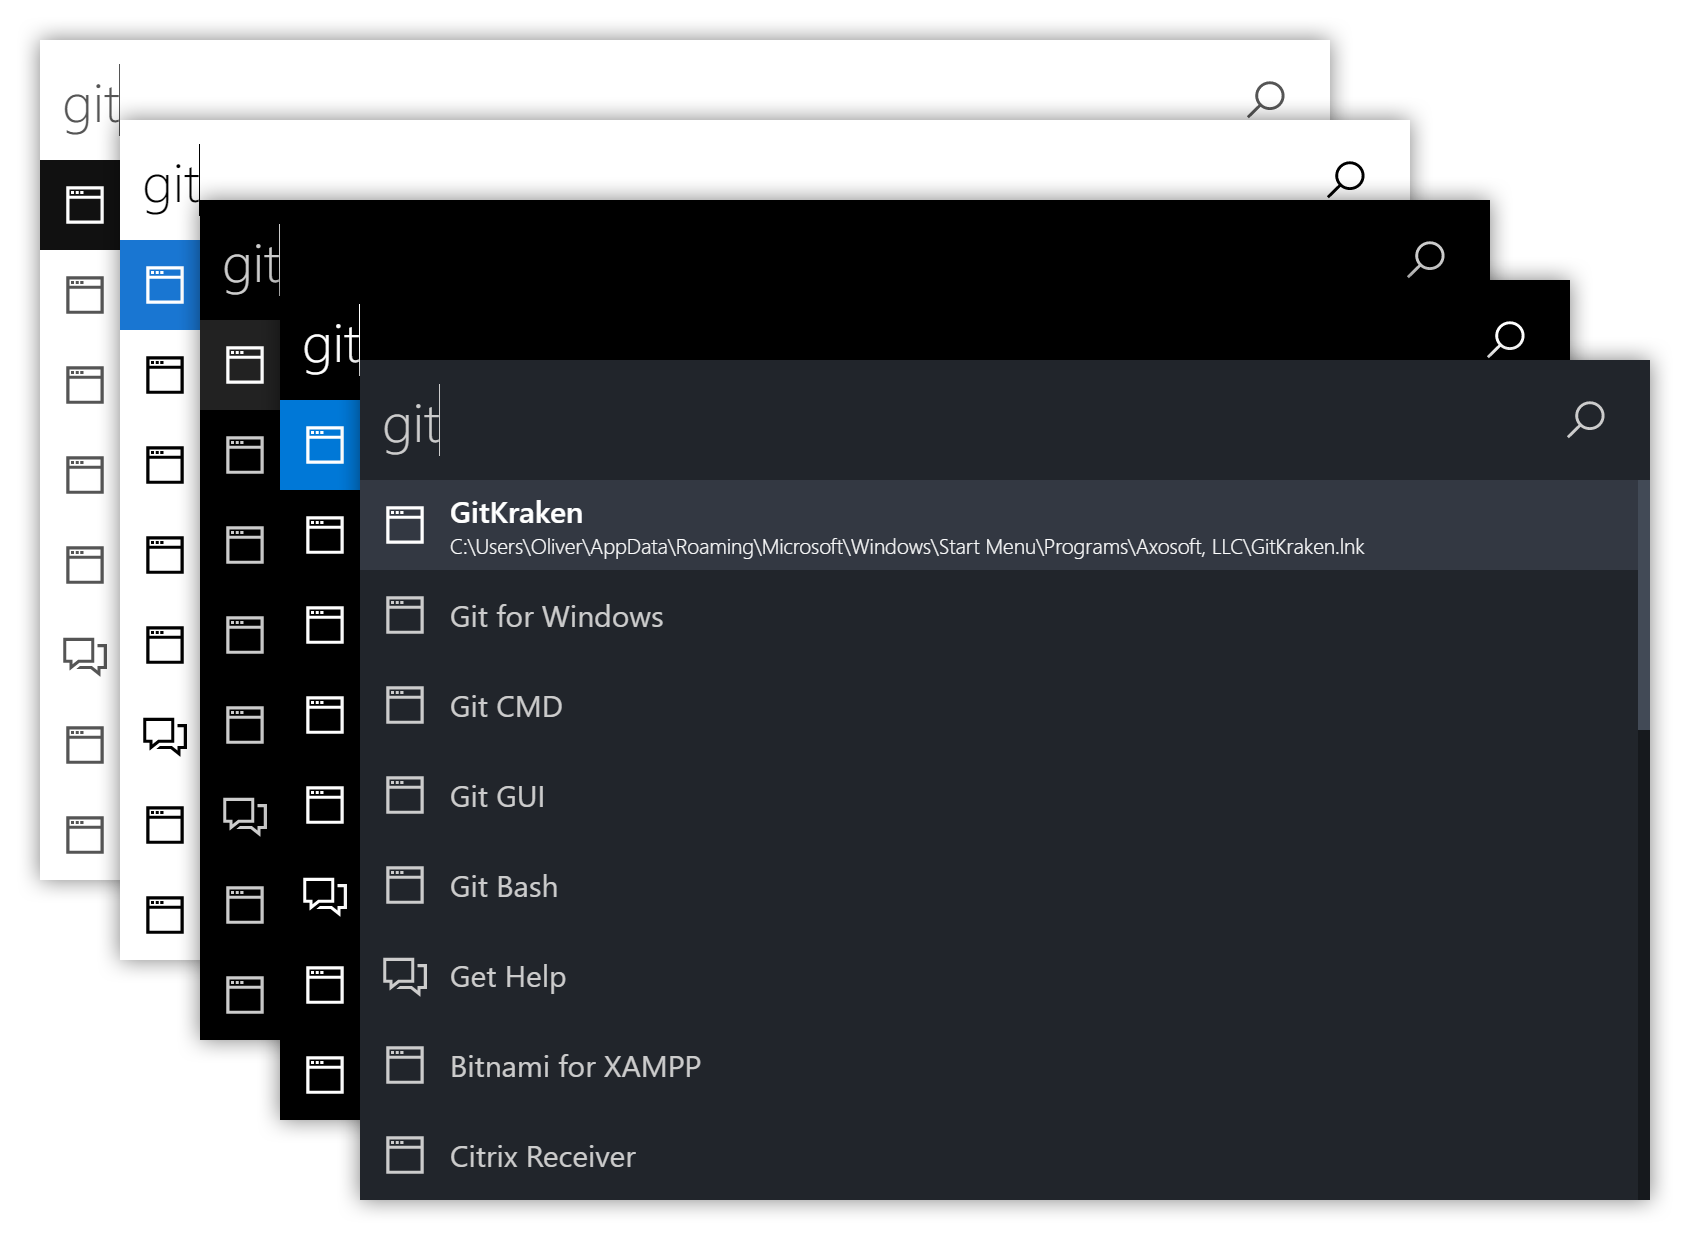Click the Git for Windows result icon
Screen dimensions: 1690x1240
click(405, 615)
